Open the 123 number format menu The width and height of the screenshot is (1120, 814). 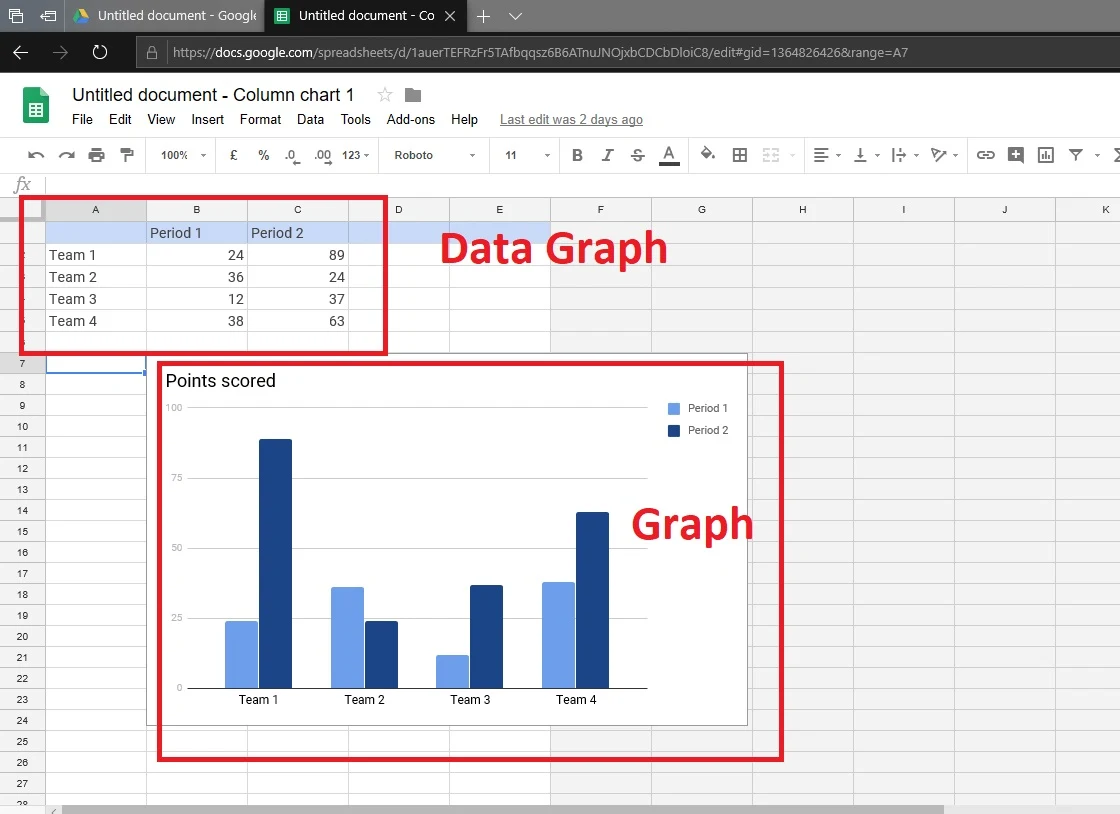pos(355,155)
